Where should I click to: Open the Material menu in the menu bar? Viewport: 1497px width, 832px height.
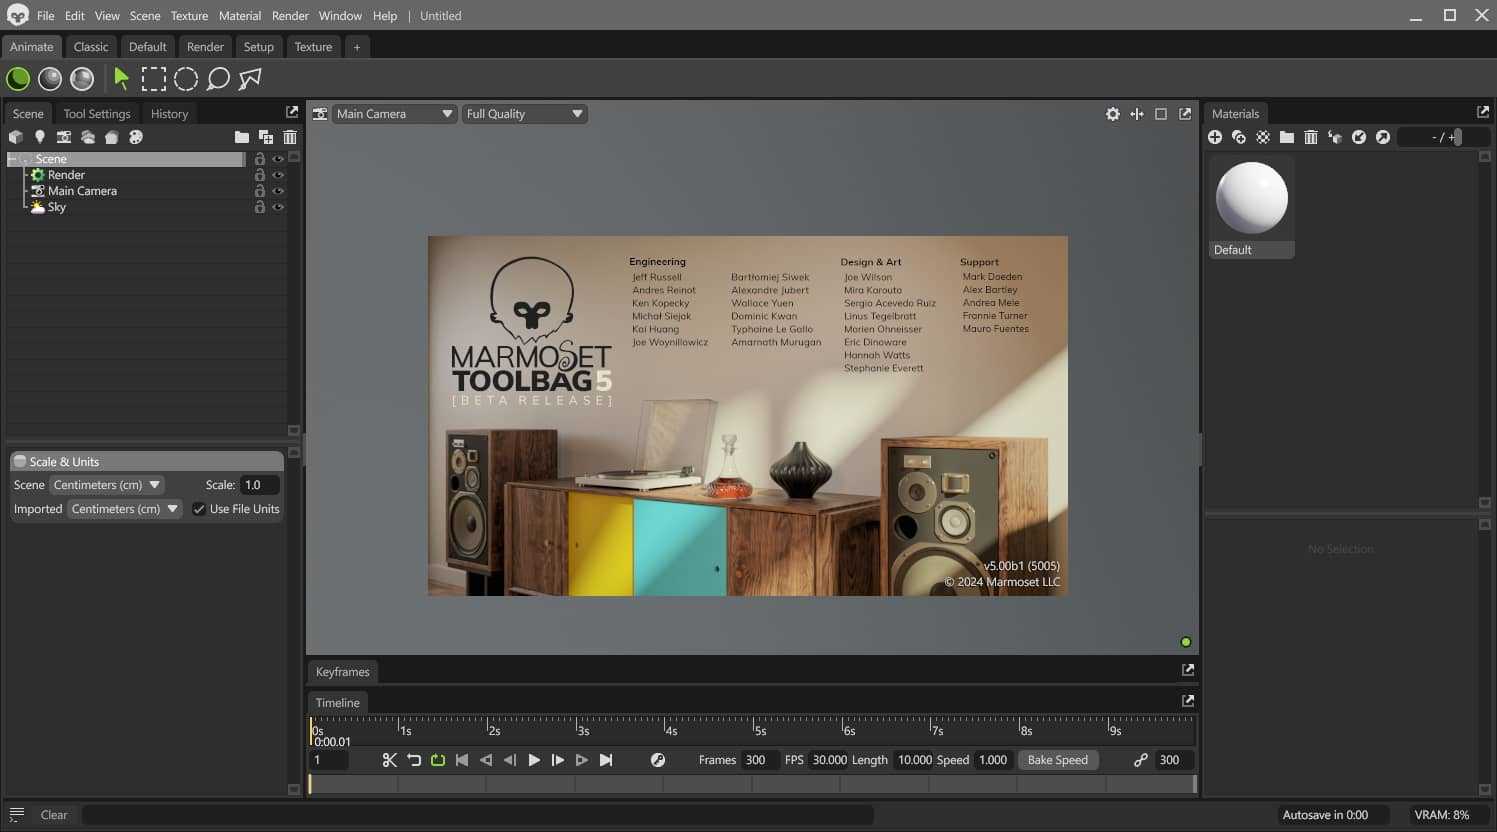click(x=239, y=15)
